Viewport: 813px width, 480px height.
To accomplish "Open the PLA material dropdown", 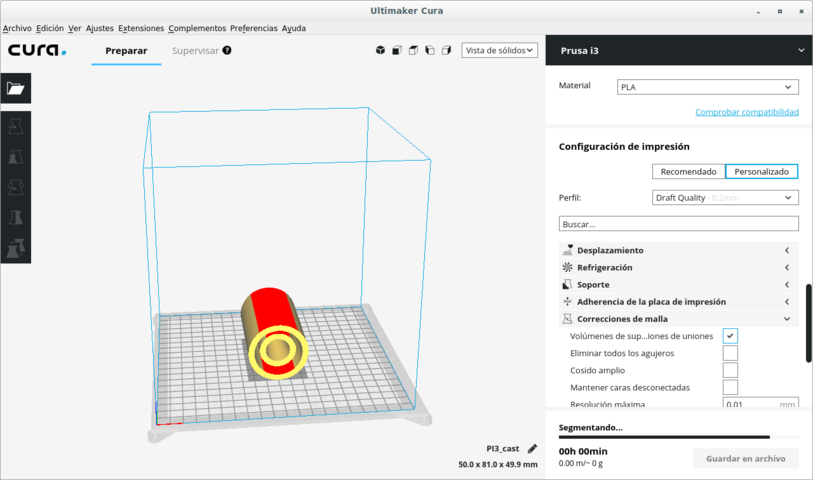I will pos(707,87).
